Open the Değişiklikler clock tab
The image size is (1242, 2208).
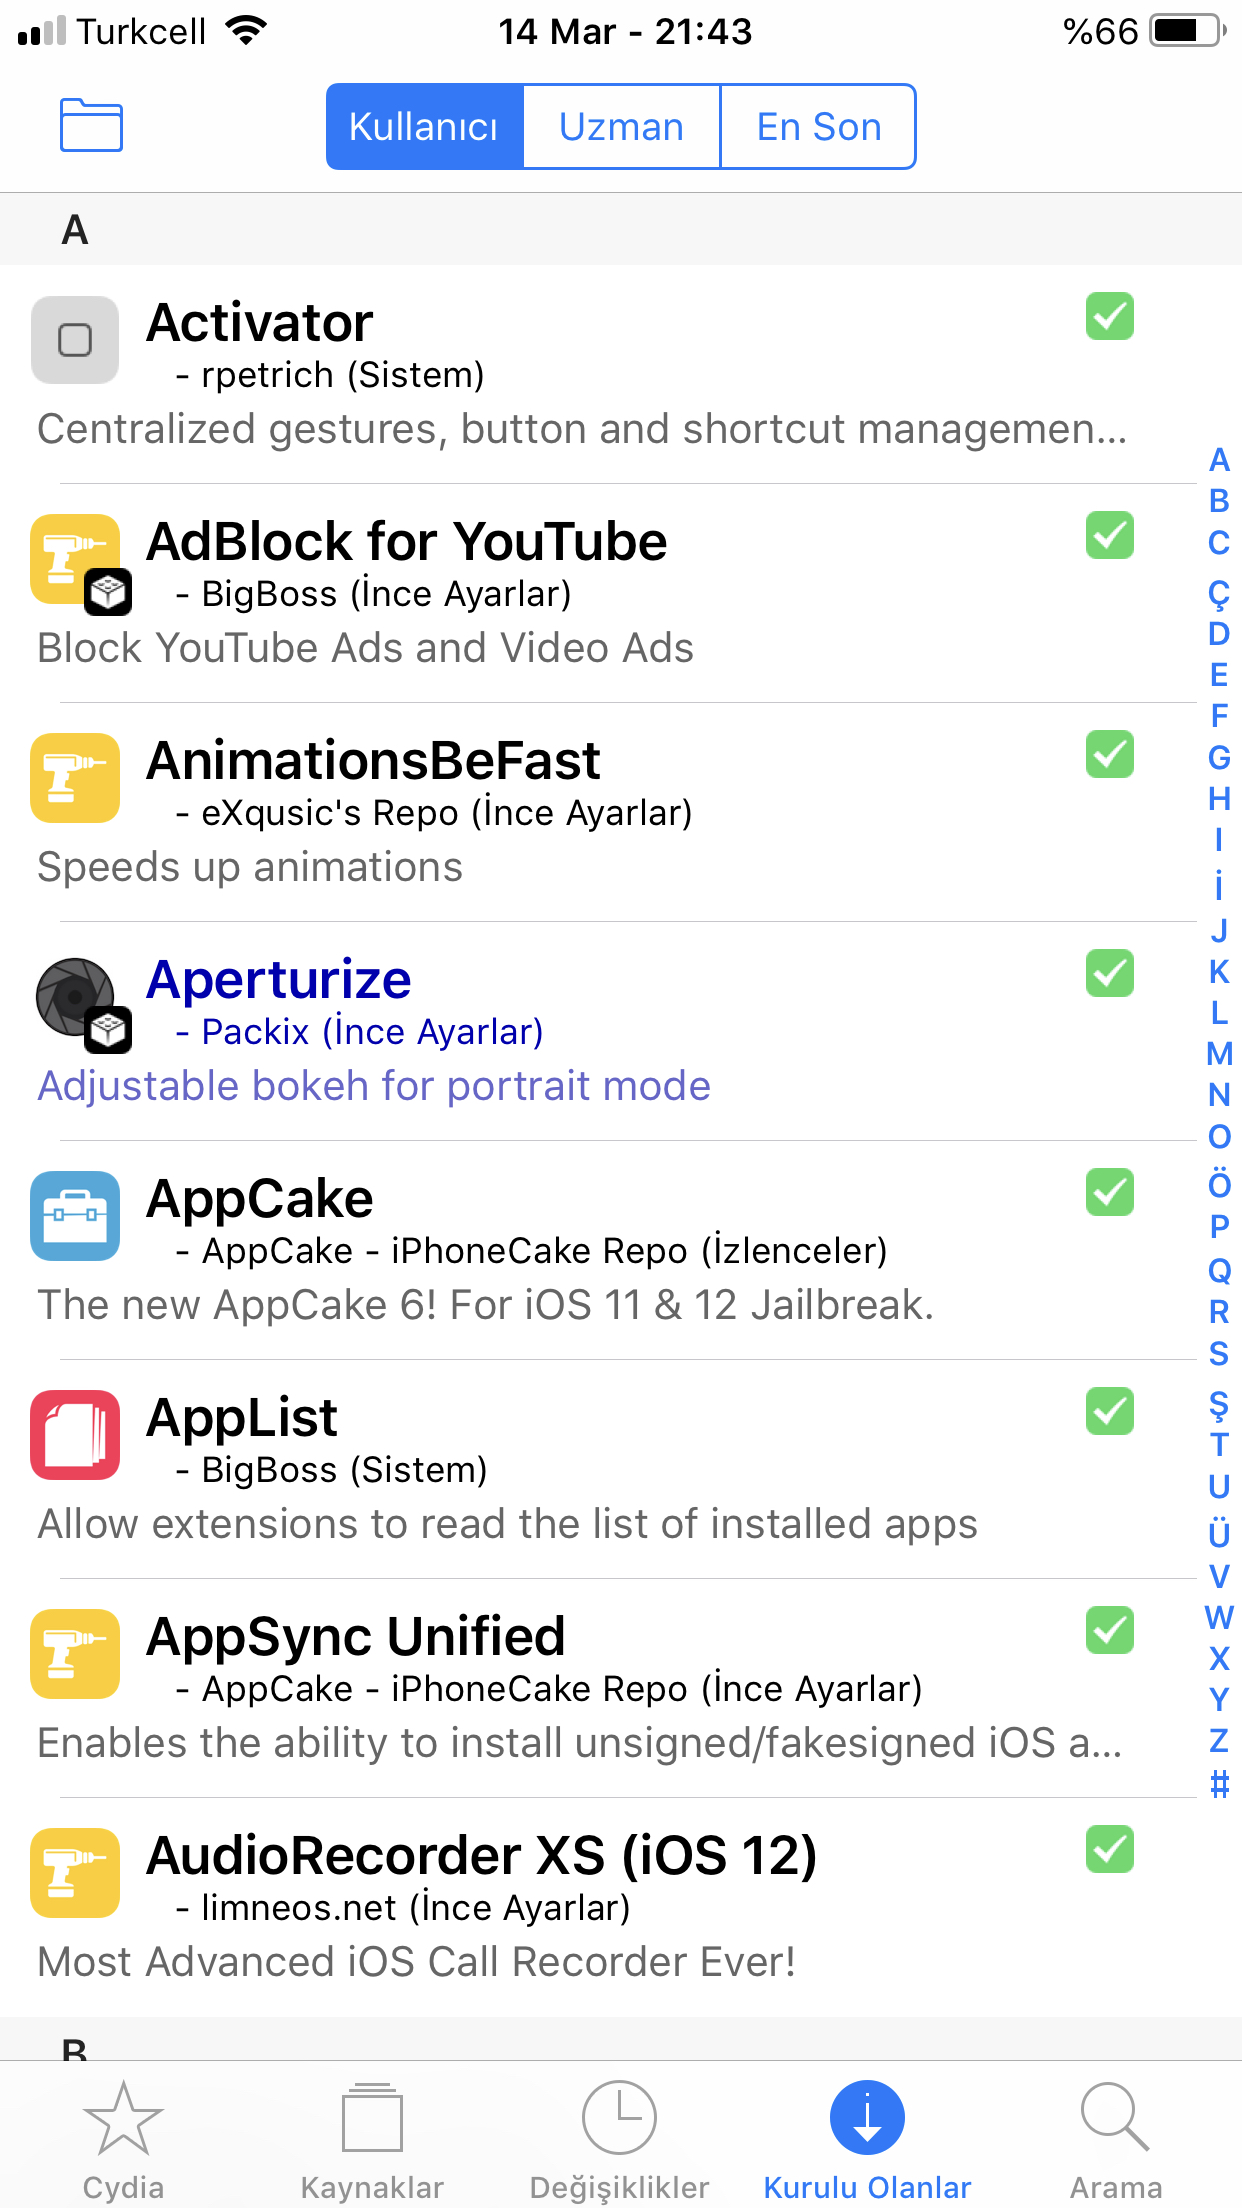[619, 2141]
